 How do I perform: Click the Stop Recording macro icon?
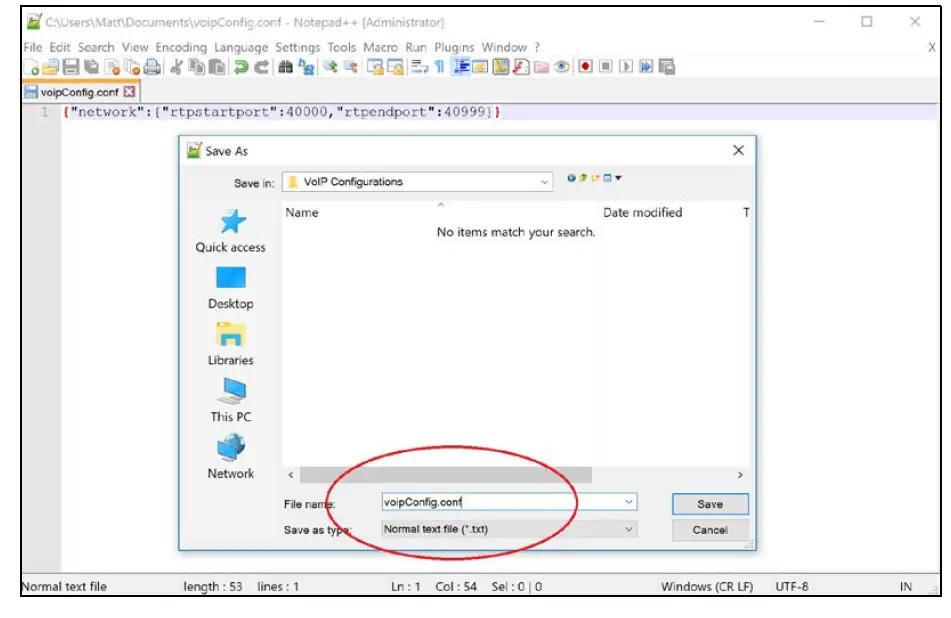coord(605,67)
